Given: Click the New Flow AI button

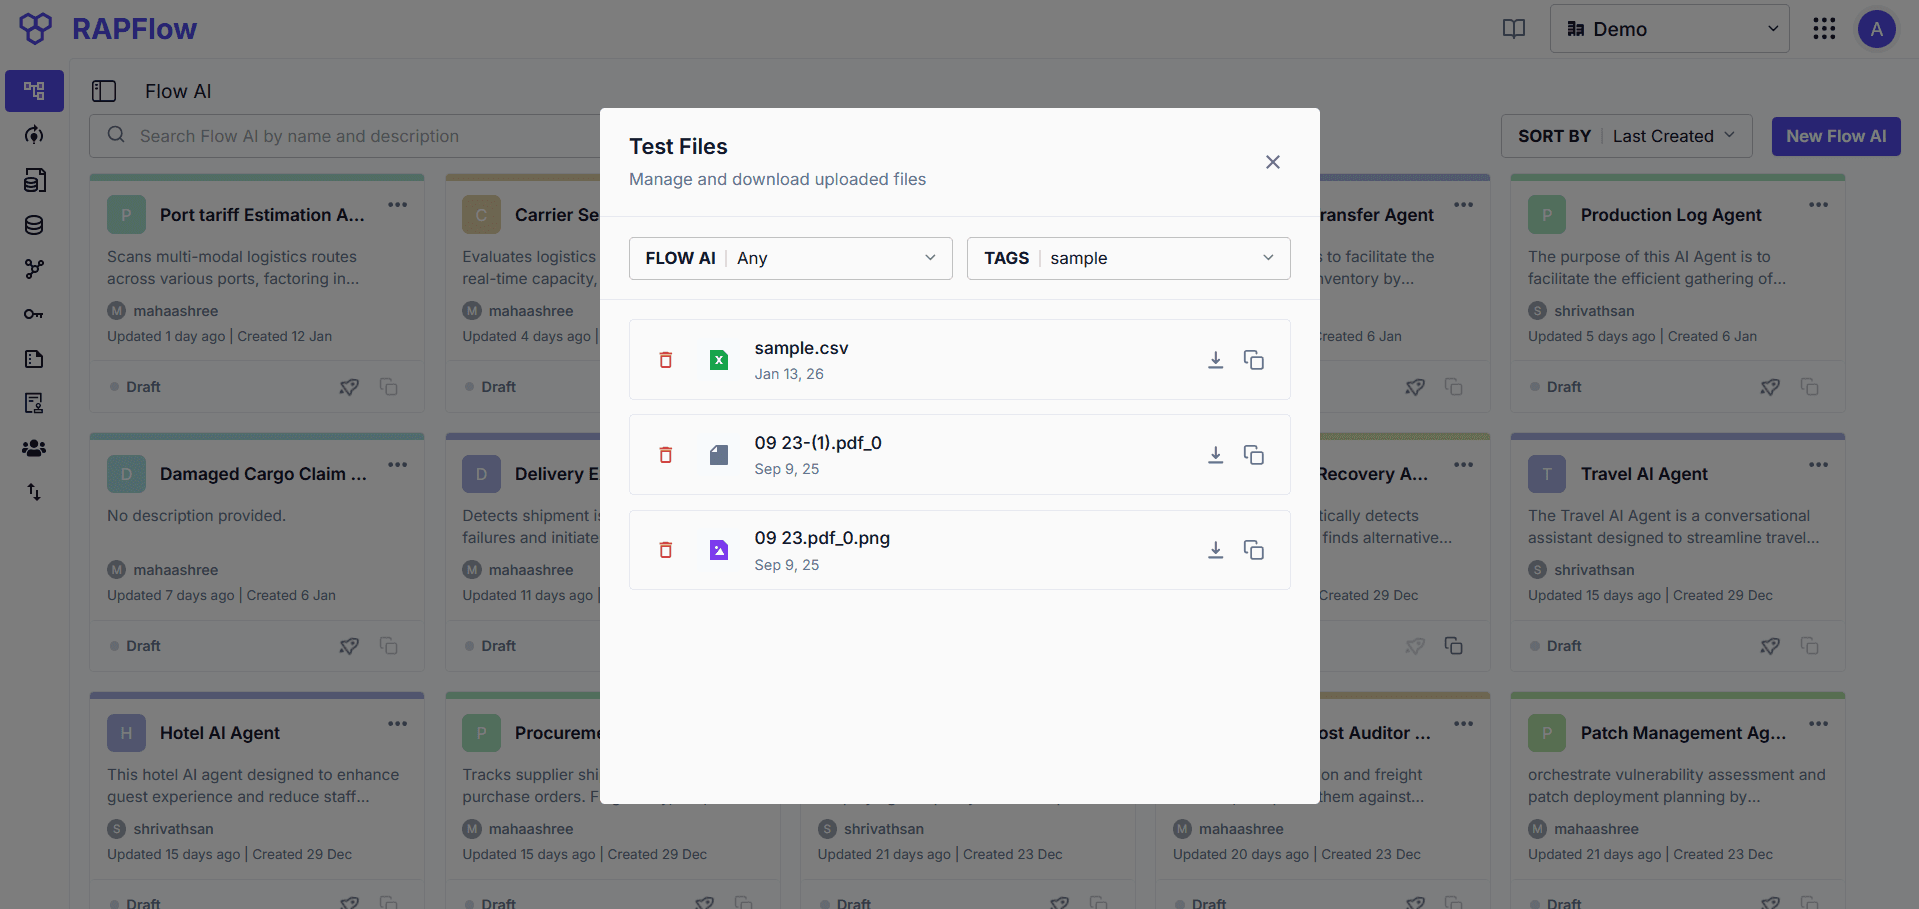Looking at the screenshot, I should [x=1835, y=135].
